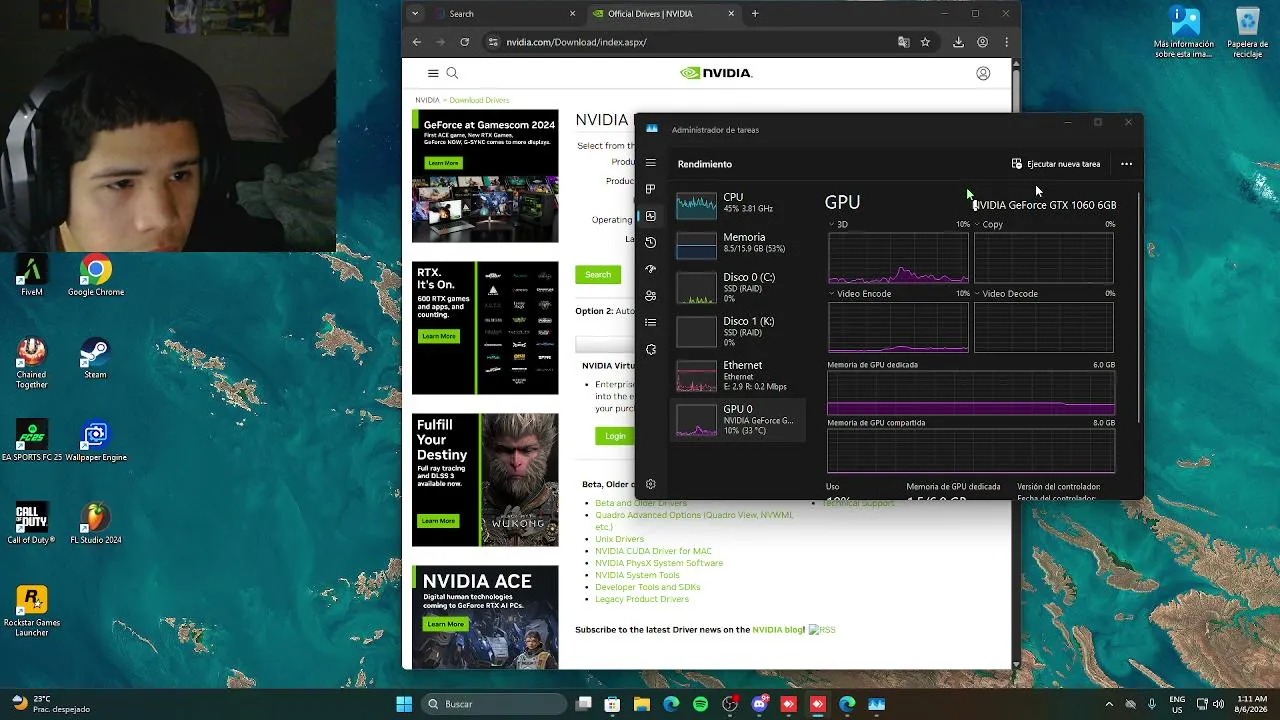The width and height of the screenshot is (1280, 720).
Task: Open Steam desktop shortcut
Action: (x=95, y=360)
